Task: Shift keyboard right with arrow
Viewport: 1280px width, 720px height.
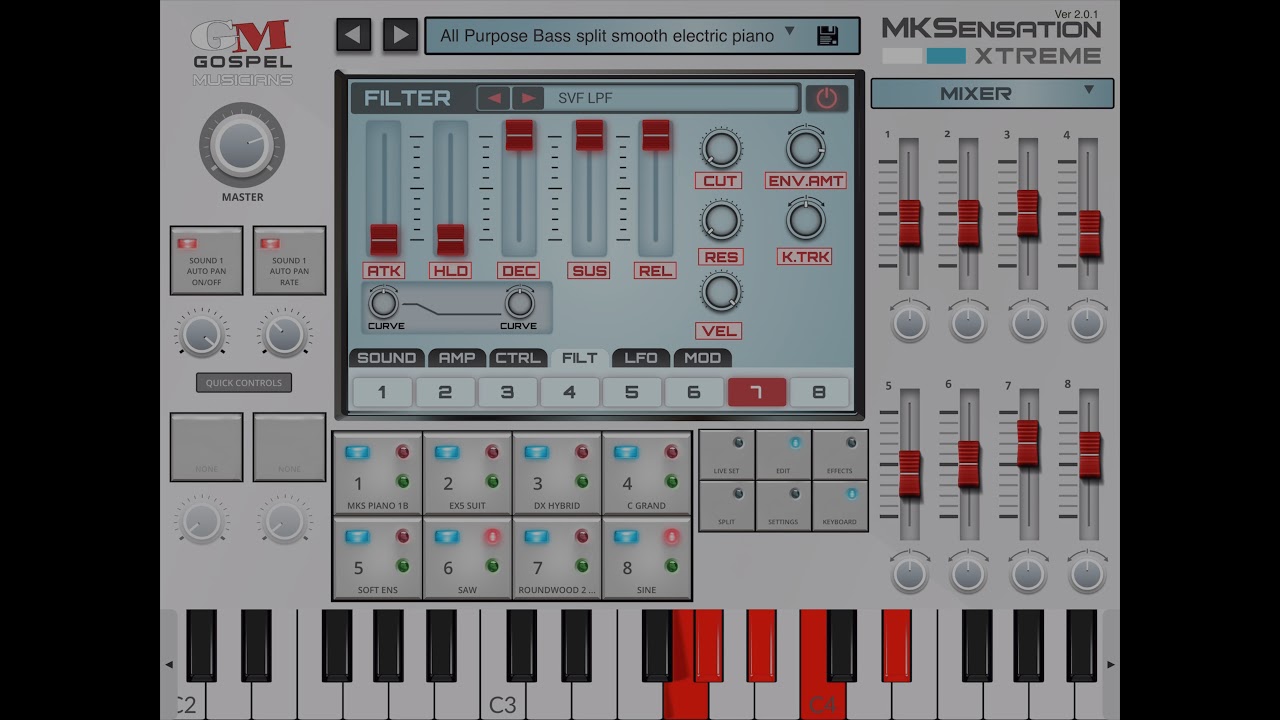Action: 1110,664
